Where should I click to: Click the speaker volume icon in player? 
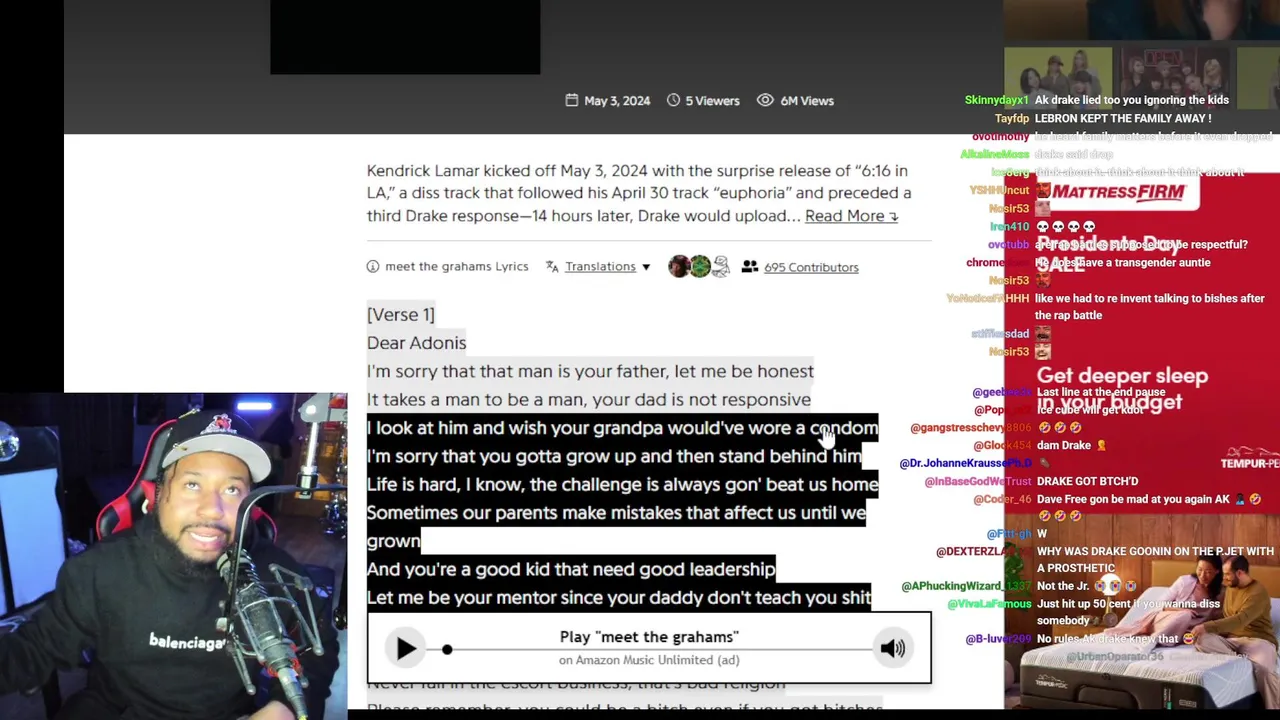(892, 648)
